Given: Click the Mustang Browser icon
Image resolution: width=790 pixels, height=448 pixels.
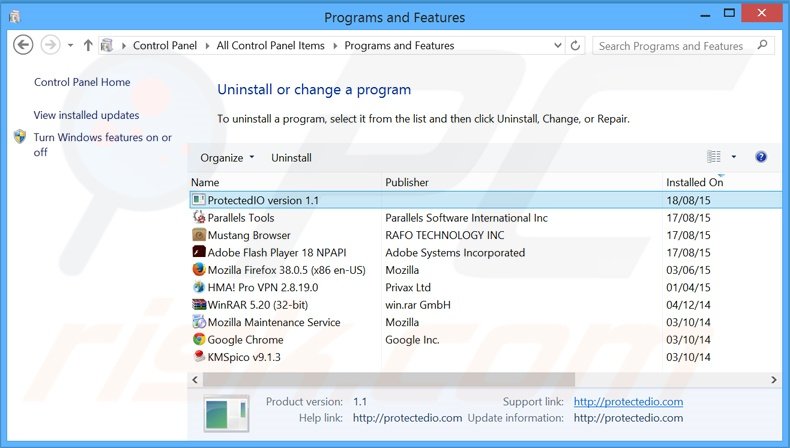Looking at the screenshot, I should [x=199, y=235].
